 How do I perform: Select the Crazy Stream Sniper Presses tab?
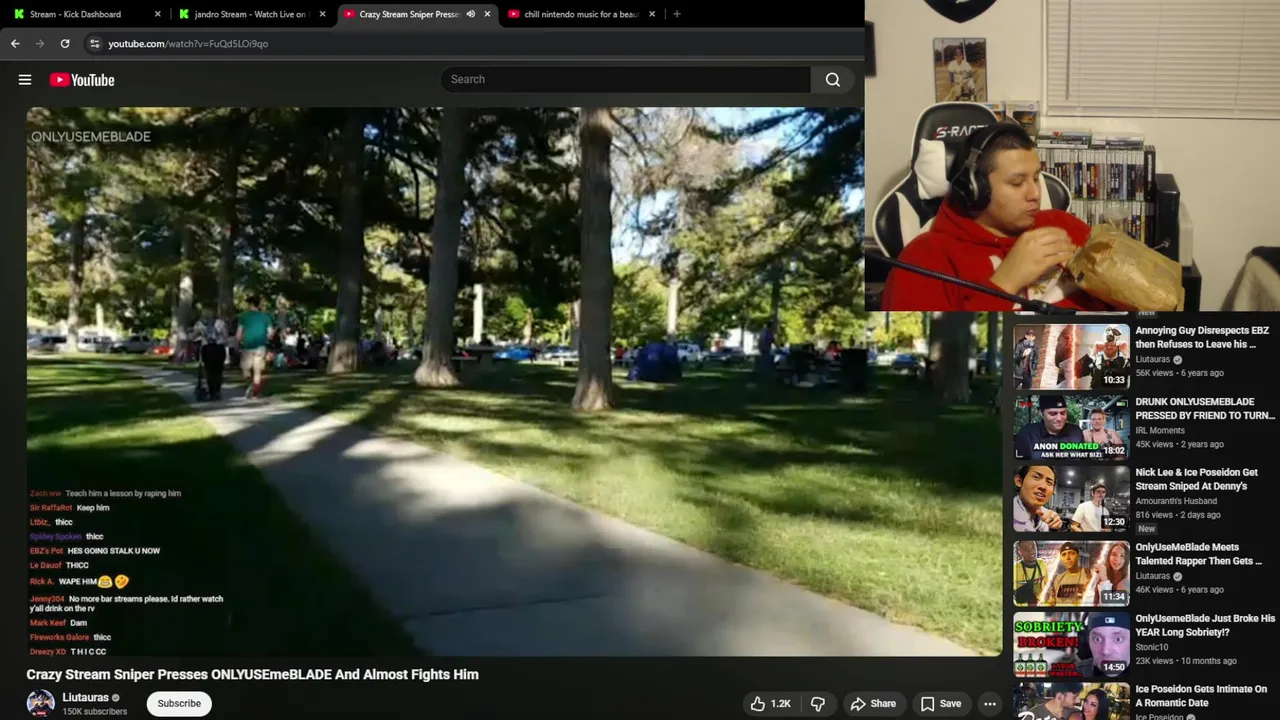point(409,14)
